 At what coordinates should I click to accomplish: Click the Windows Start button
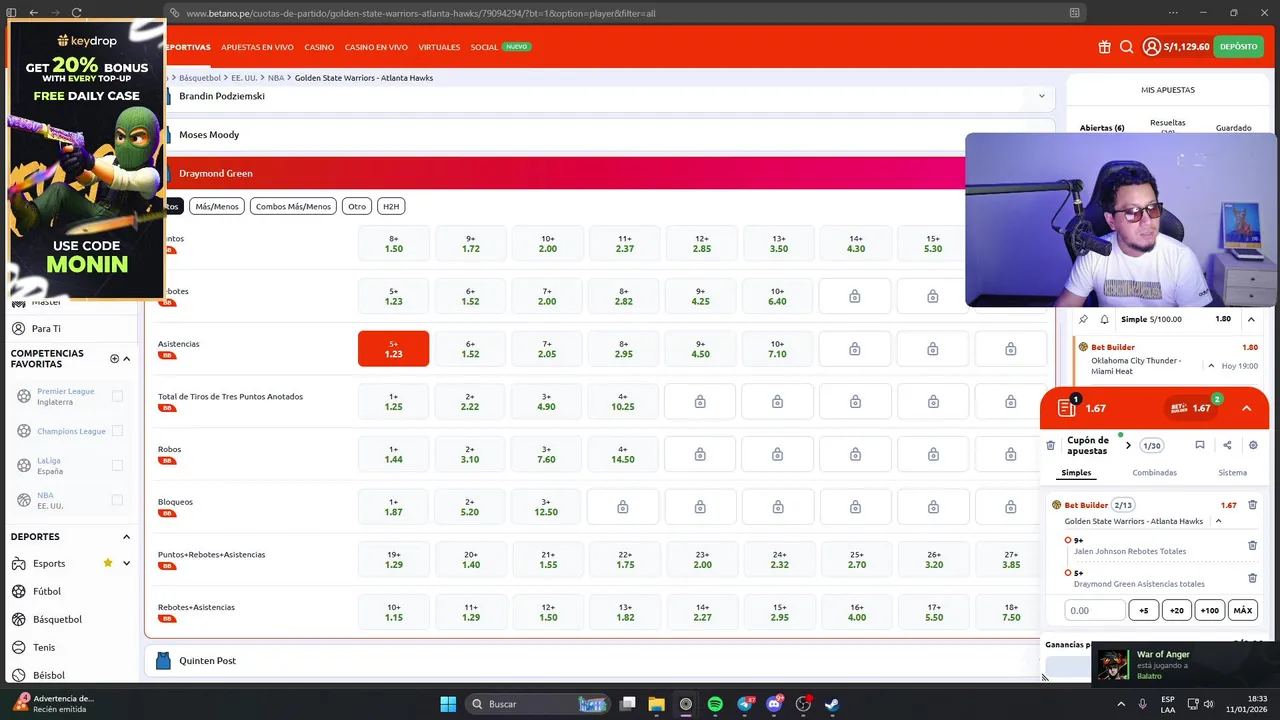click(x=448, y=704)
